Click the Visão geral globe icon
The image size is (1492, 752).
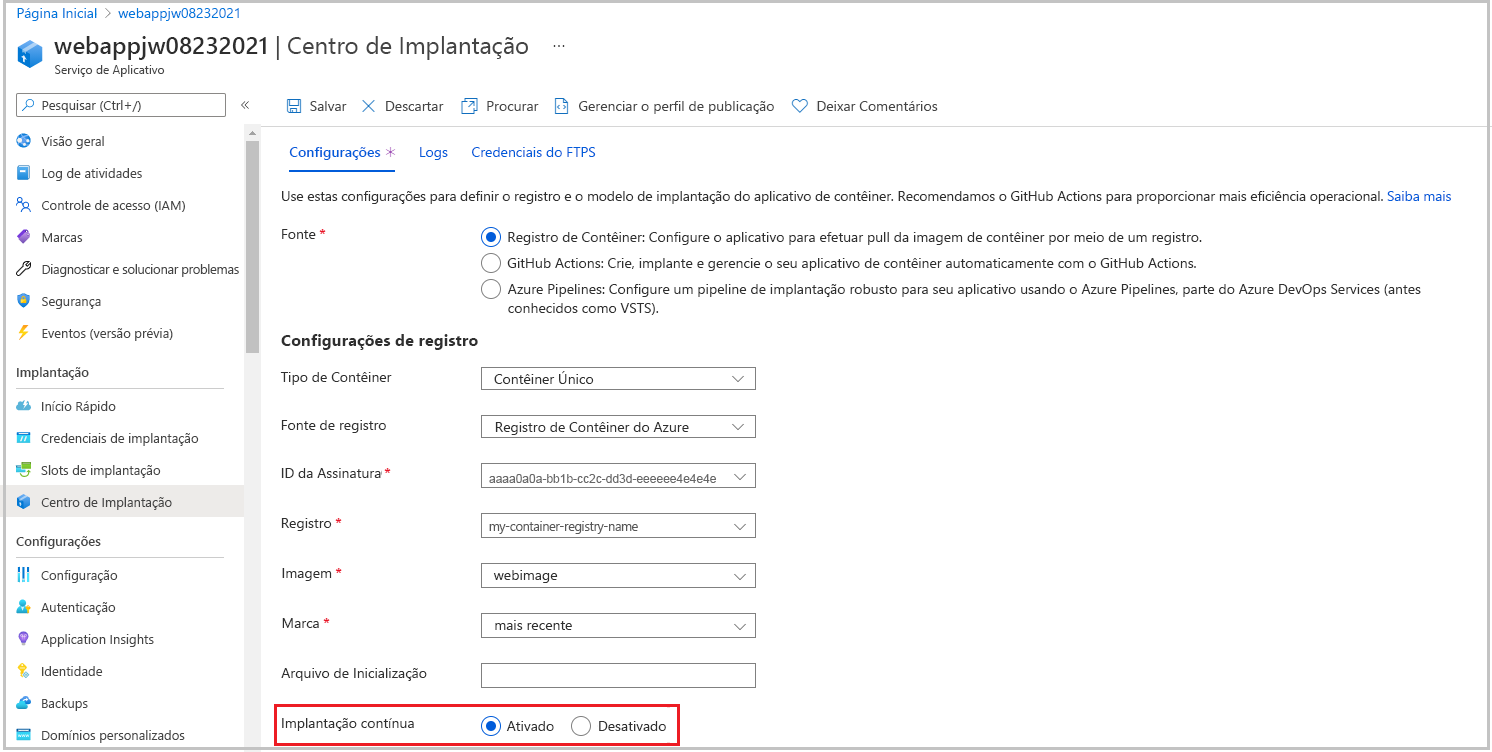point(24,141)
